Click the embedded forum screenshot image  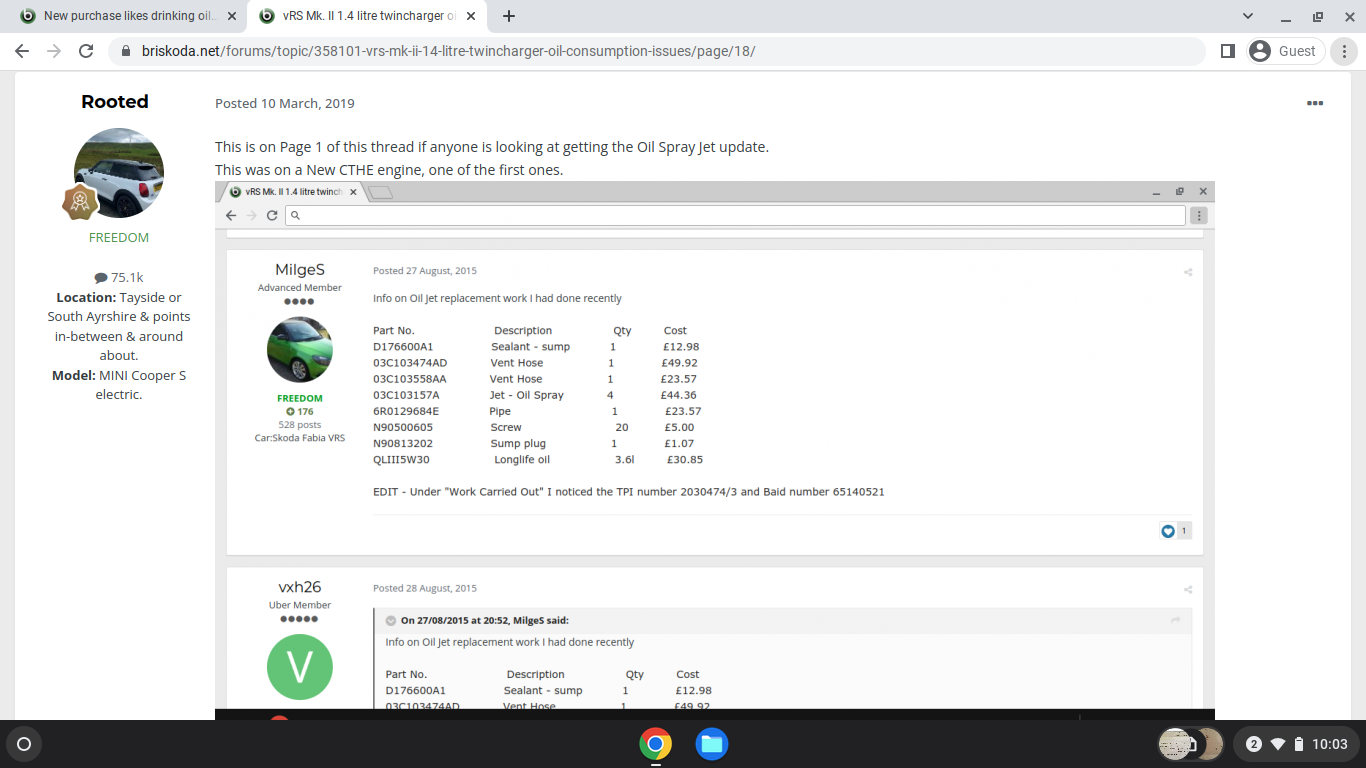[x=714, y=450]
